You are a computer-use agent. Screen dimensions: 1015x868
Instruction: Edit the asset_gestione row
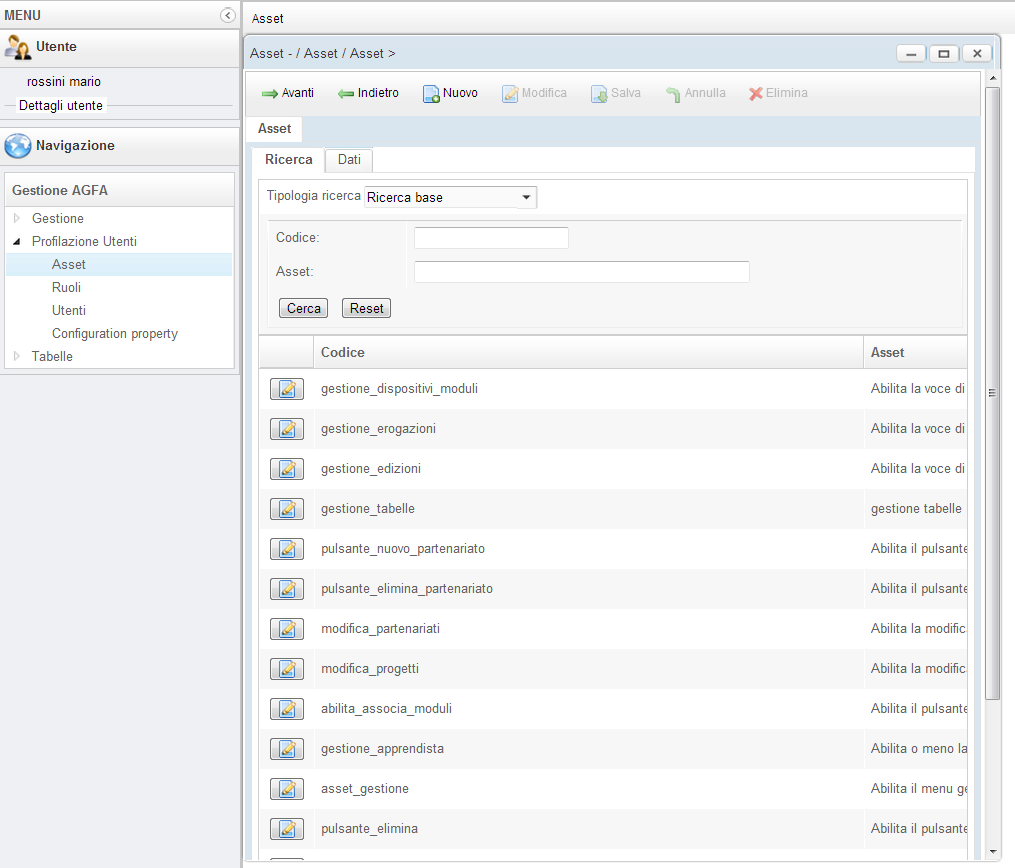[x=287, y=789]
